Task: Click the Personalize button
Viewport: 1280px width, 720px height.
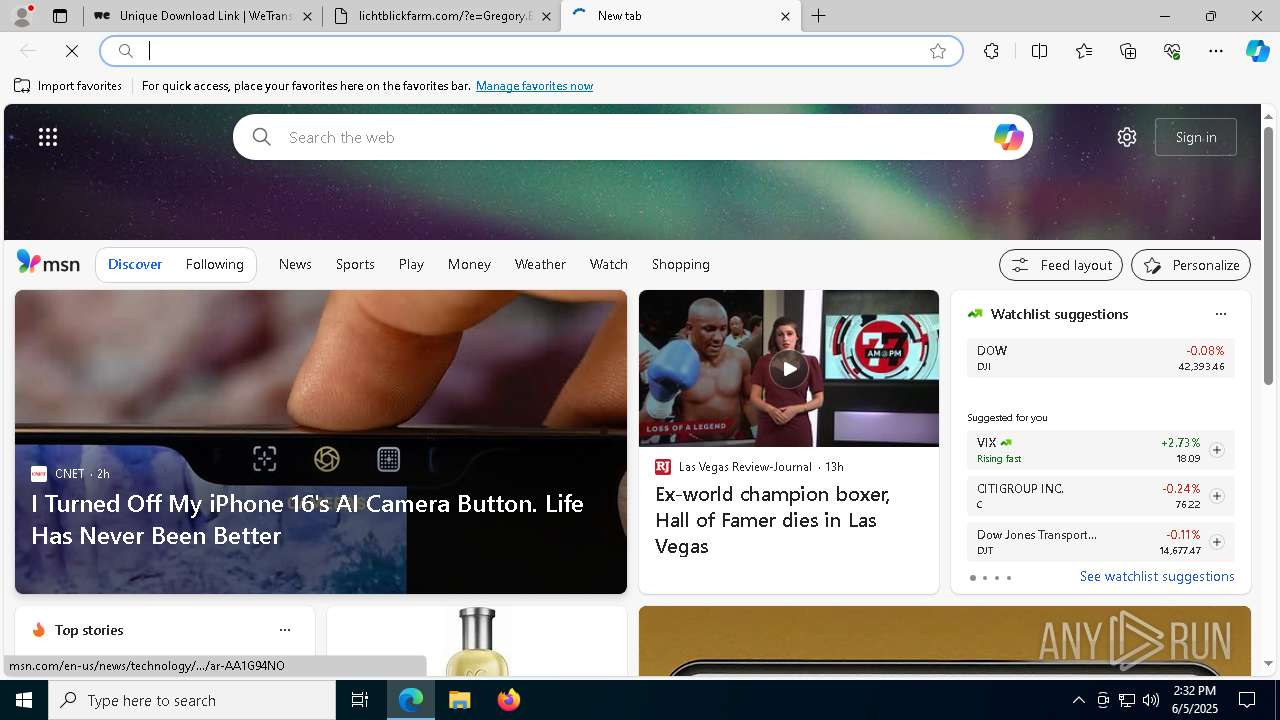Action: tap(1191, 265)
